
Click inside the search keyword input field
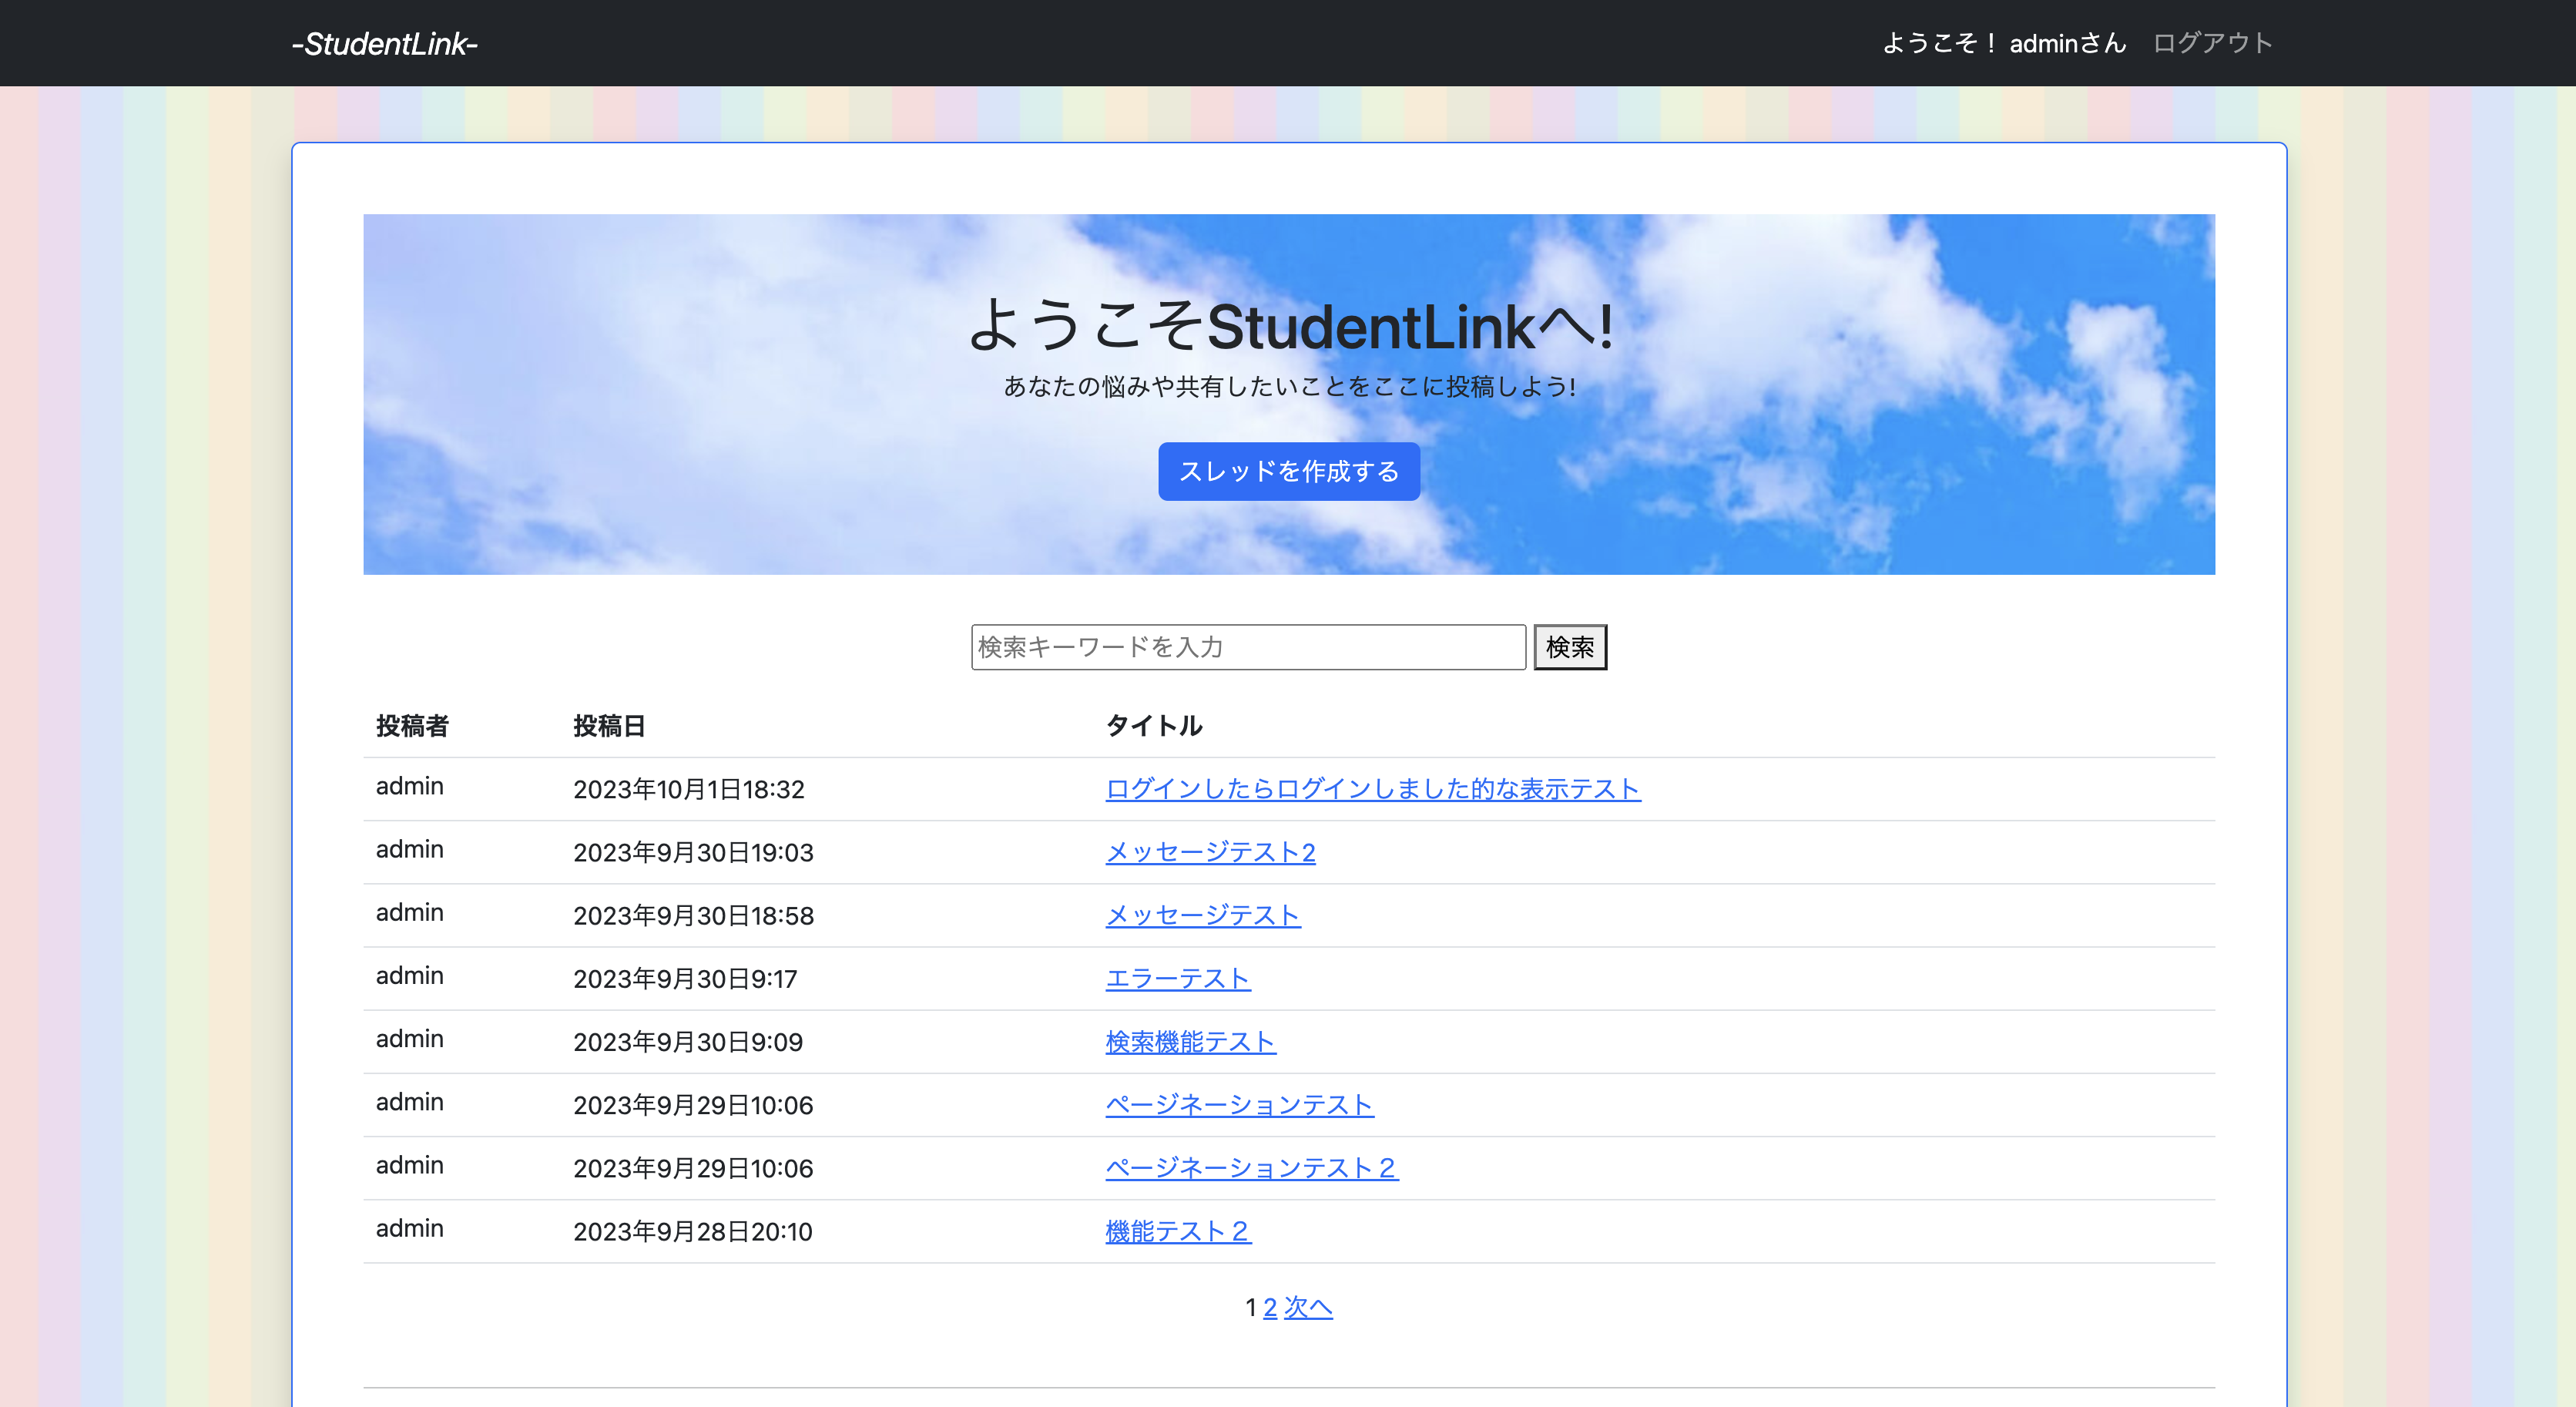click(x=1248, y=646)
